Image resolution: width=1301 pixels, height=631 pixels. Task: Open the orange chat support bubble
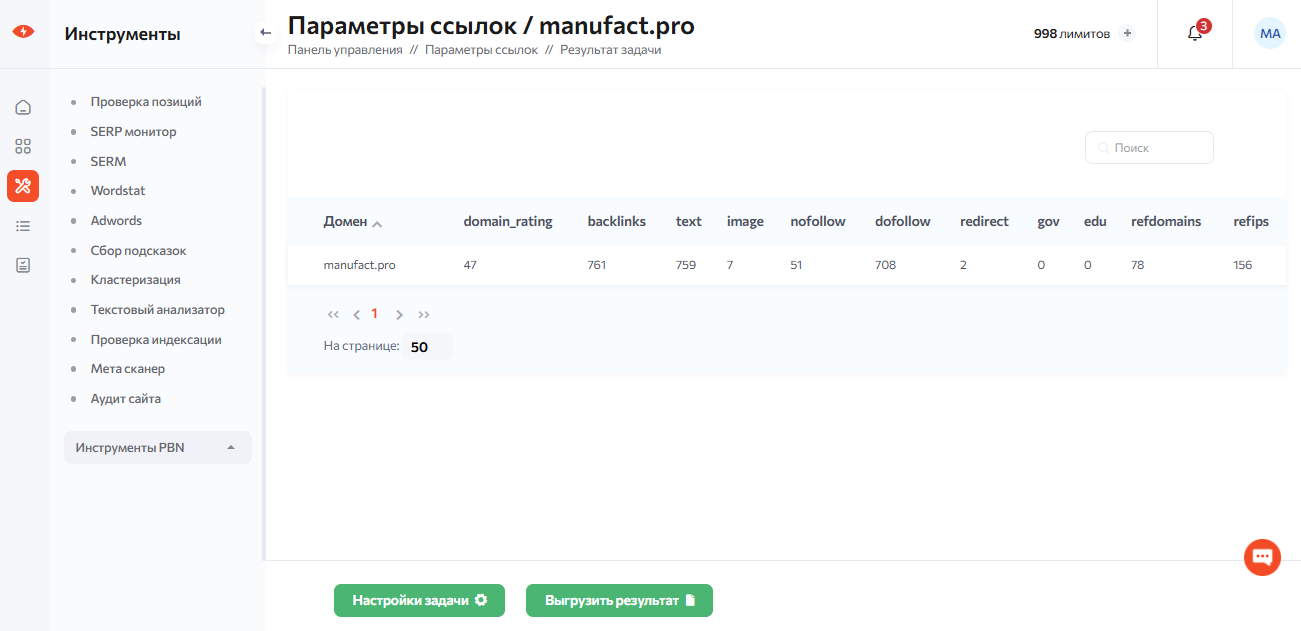tap(1262, 557)
